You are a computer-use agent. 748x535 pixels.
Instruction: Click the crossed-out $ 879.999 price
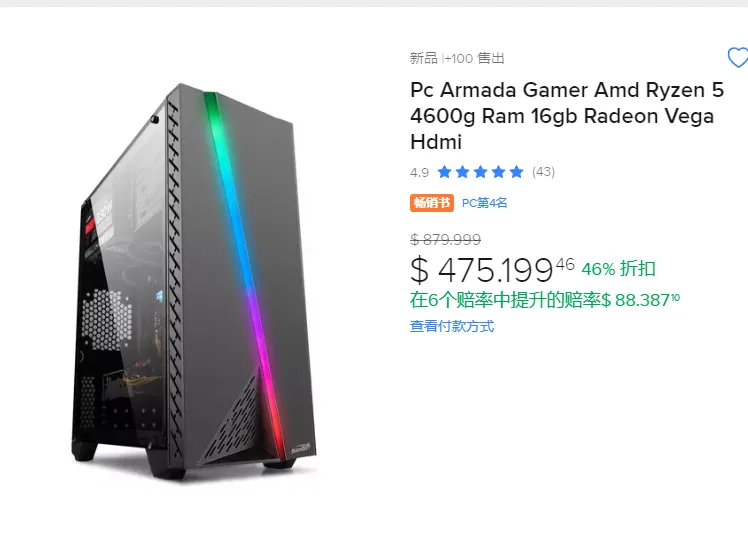[446, 239]
